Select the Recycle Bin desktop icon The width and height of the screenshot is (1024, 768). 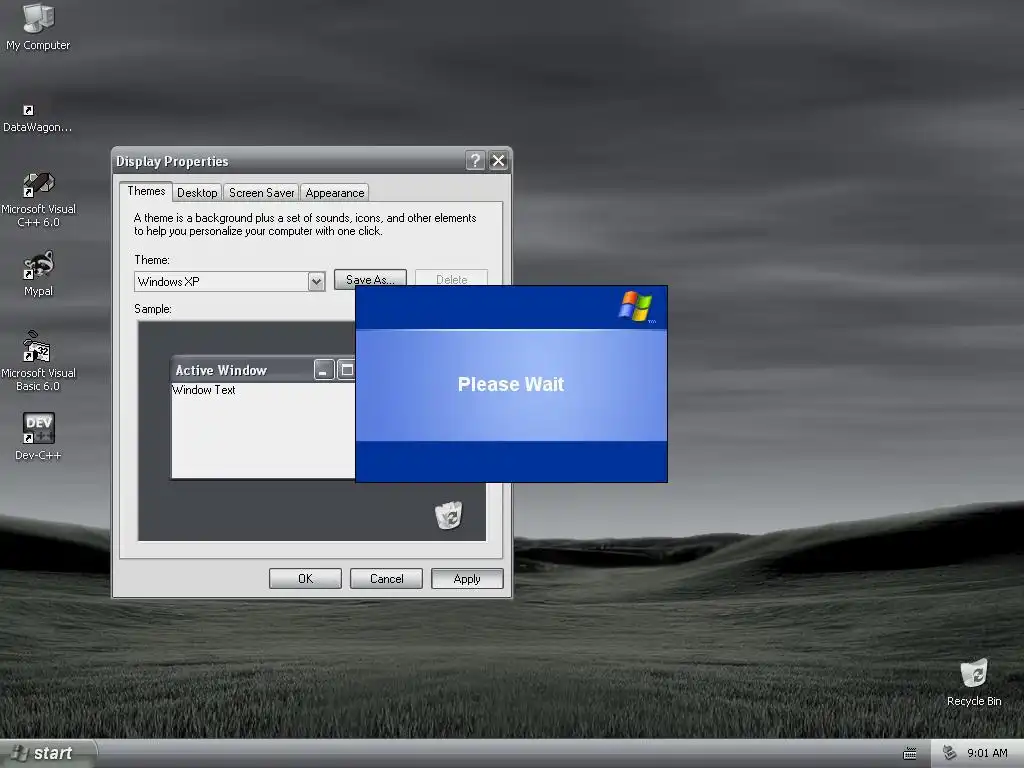[x=974, y=682]
